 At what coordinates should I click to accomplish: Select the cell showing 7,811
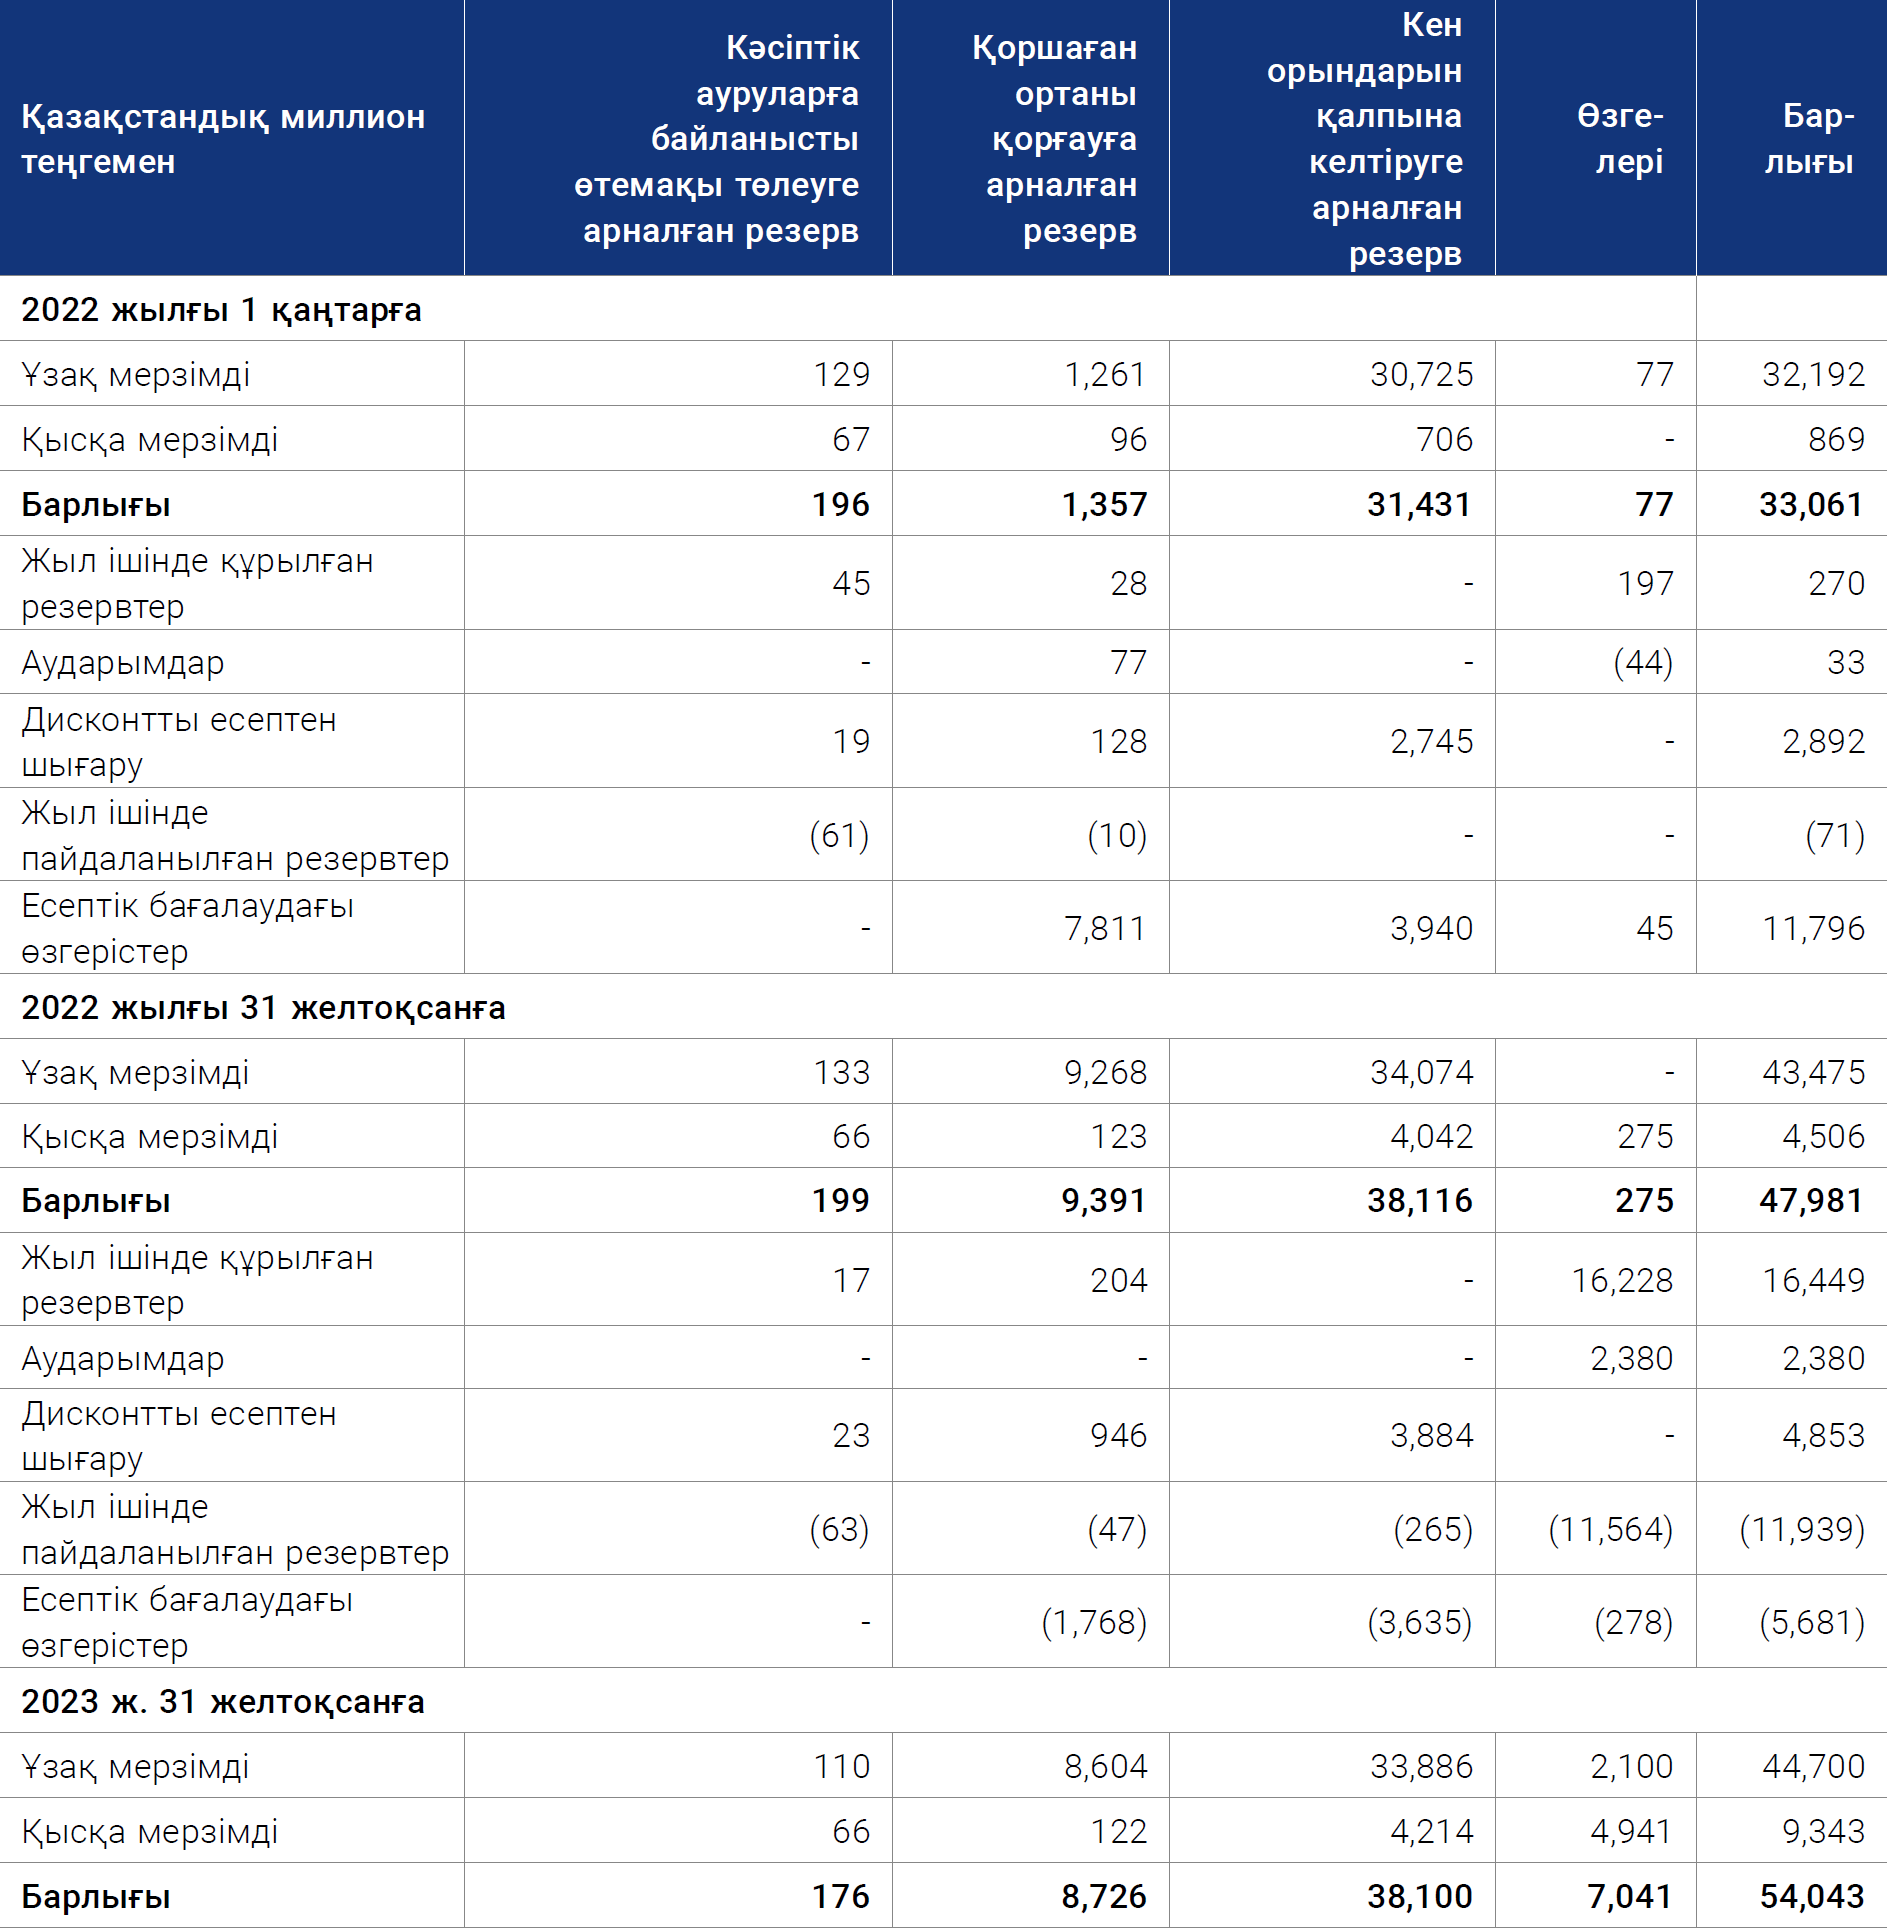click(1105, 929)
